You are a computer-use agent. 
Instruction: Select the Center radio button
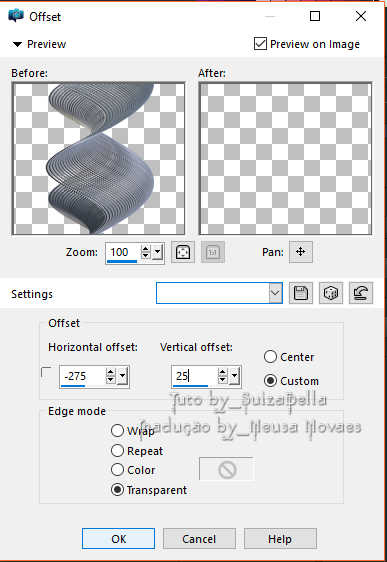[270, 357]
